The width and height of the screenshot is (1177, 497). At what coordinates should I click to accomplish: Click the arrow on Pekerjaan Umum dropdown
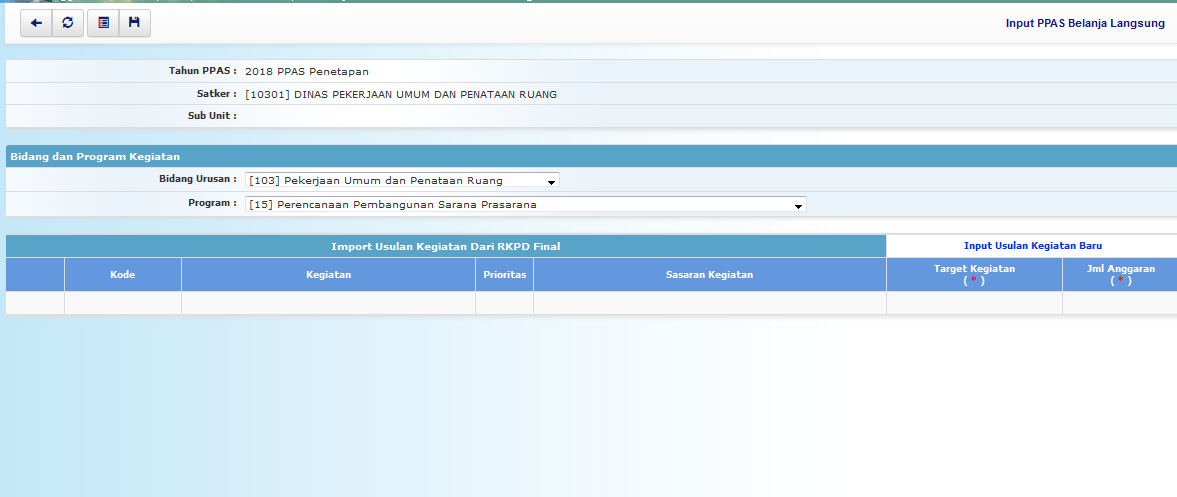click(x=550, y=181)
